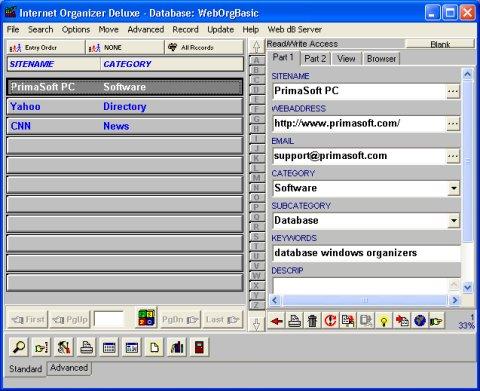Click the yellow light bulb icon
Image resolution: width=480 pixels, height=391 pixels.
click(384, 321)
